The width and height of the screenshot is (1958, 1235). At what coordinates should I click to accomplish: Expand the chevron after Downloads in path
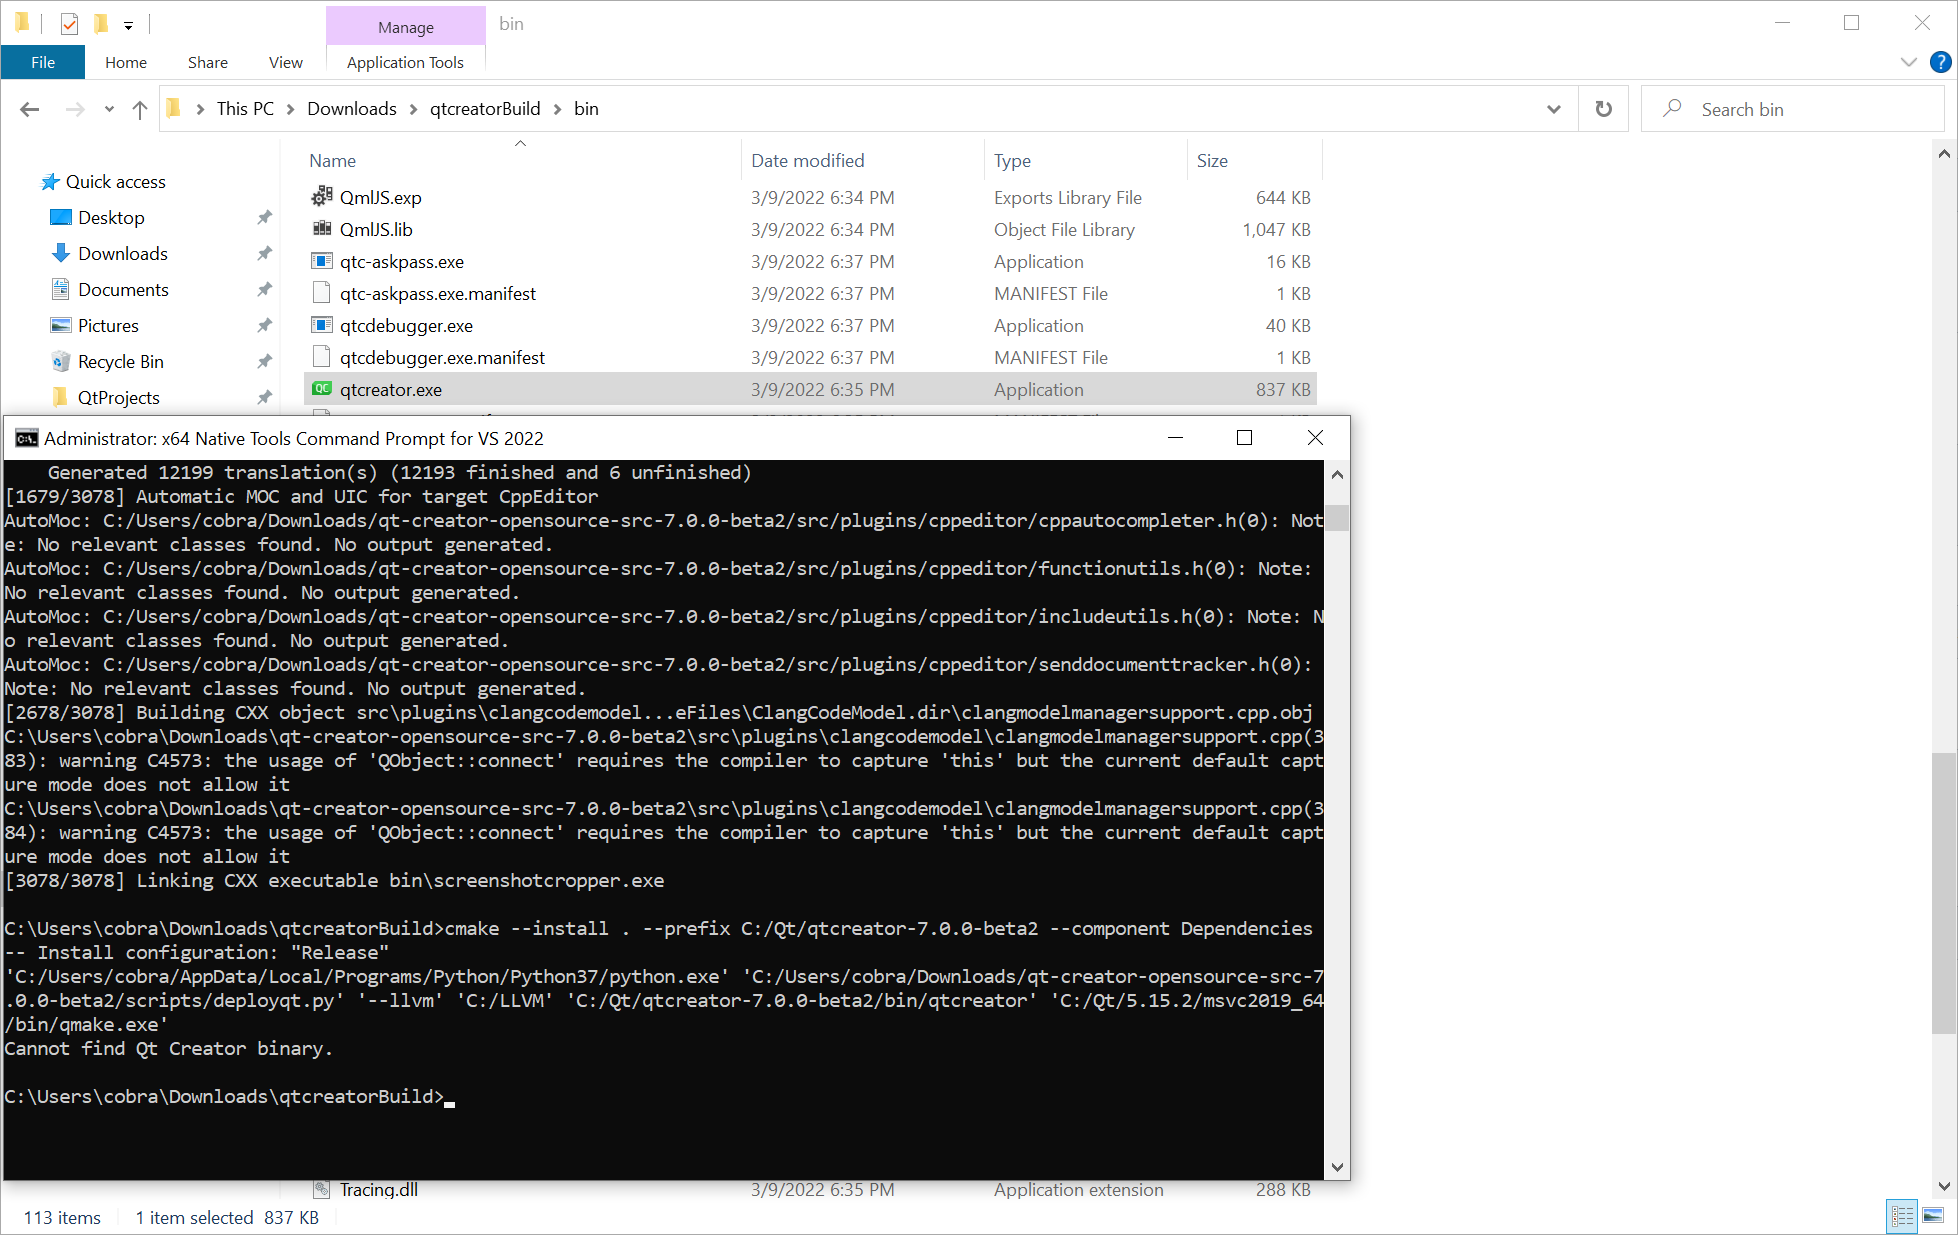413,109
